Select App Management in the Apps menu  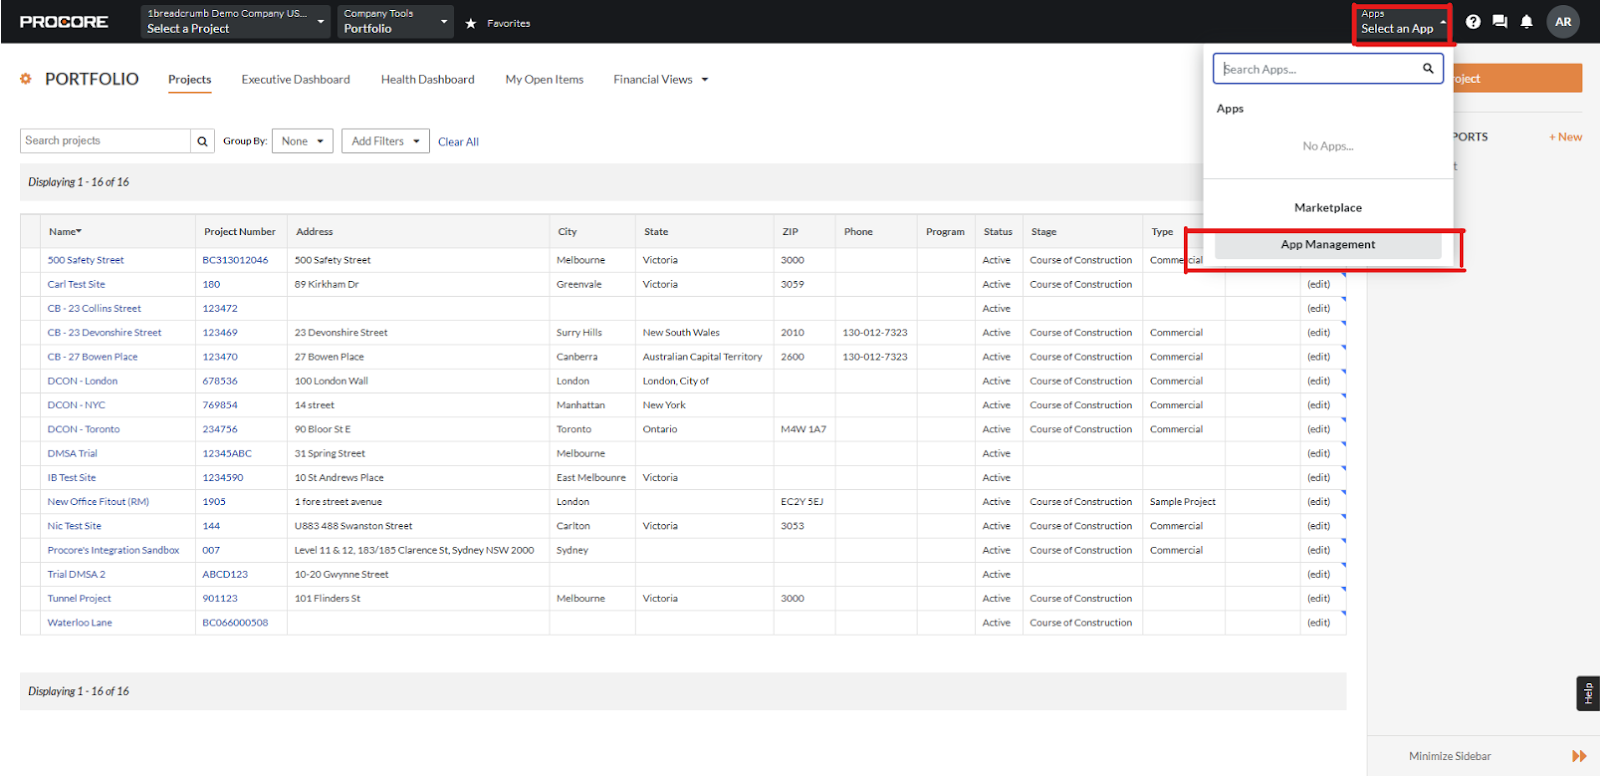[x=1328, y=245]
